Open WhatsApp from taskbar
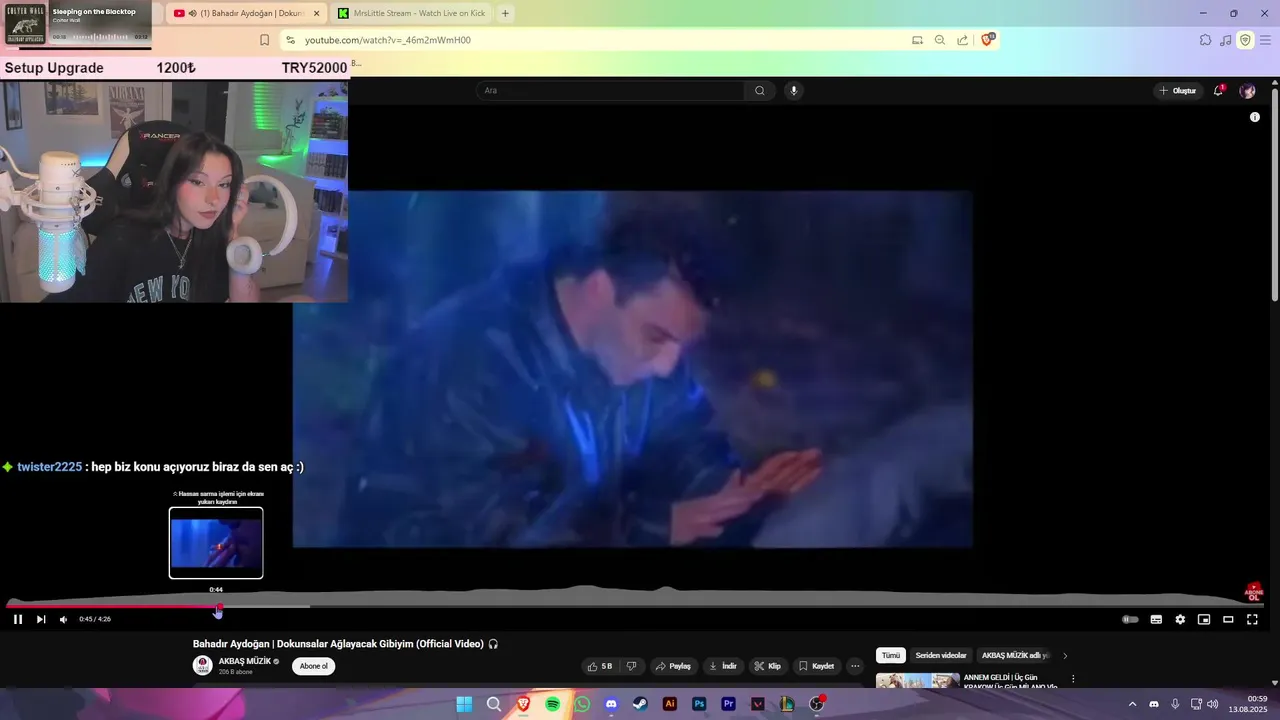The height and width of the screenshot is (720, 1280). tap(582, 704)
